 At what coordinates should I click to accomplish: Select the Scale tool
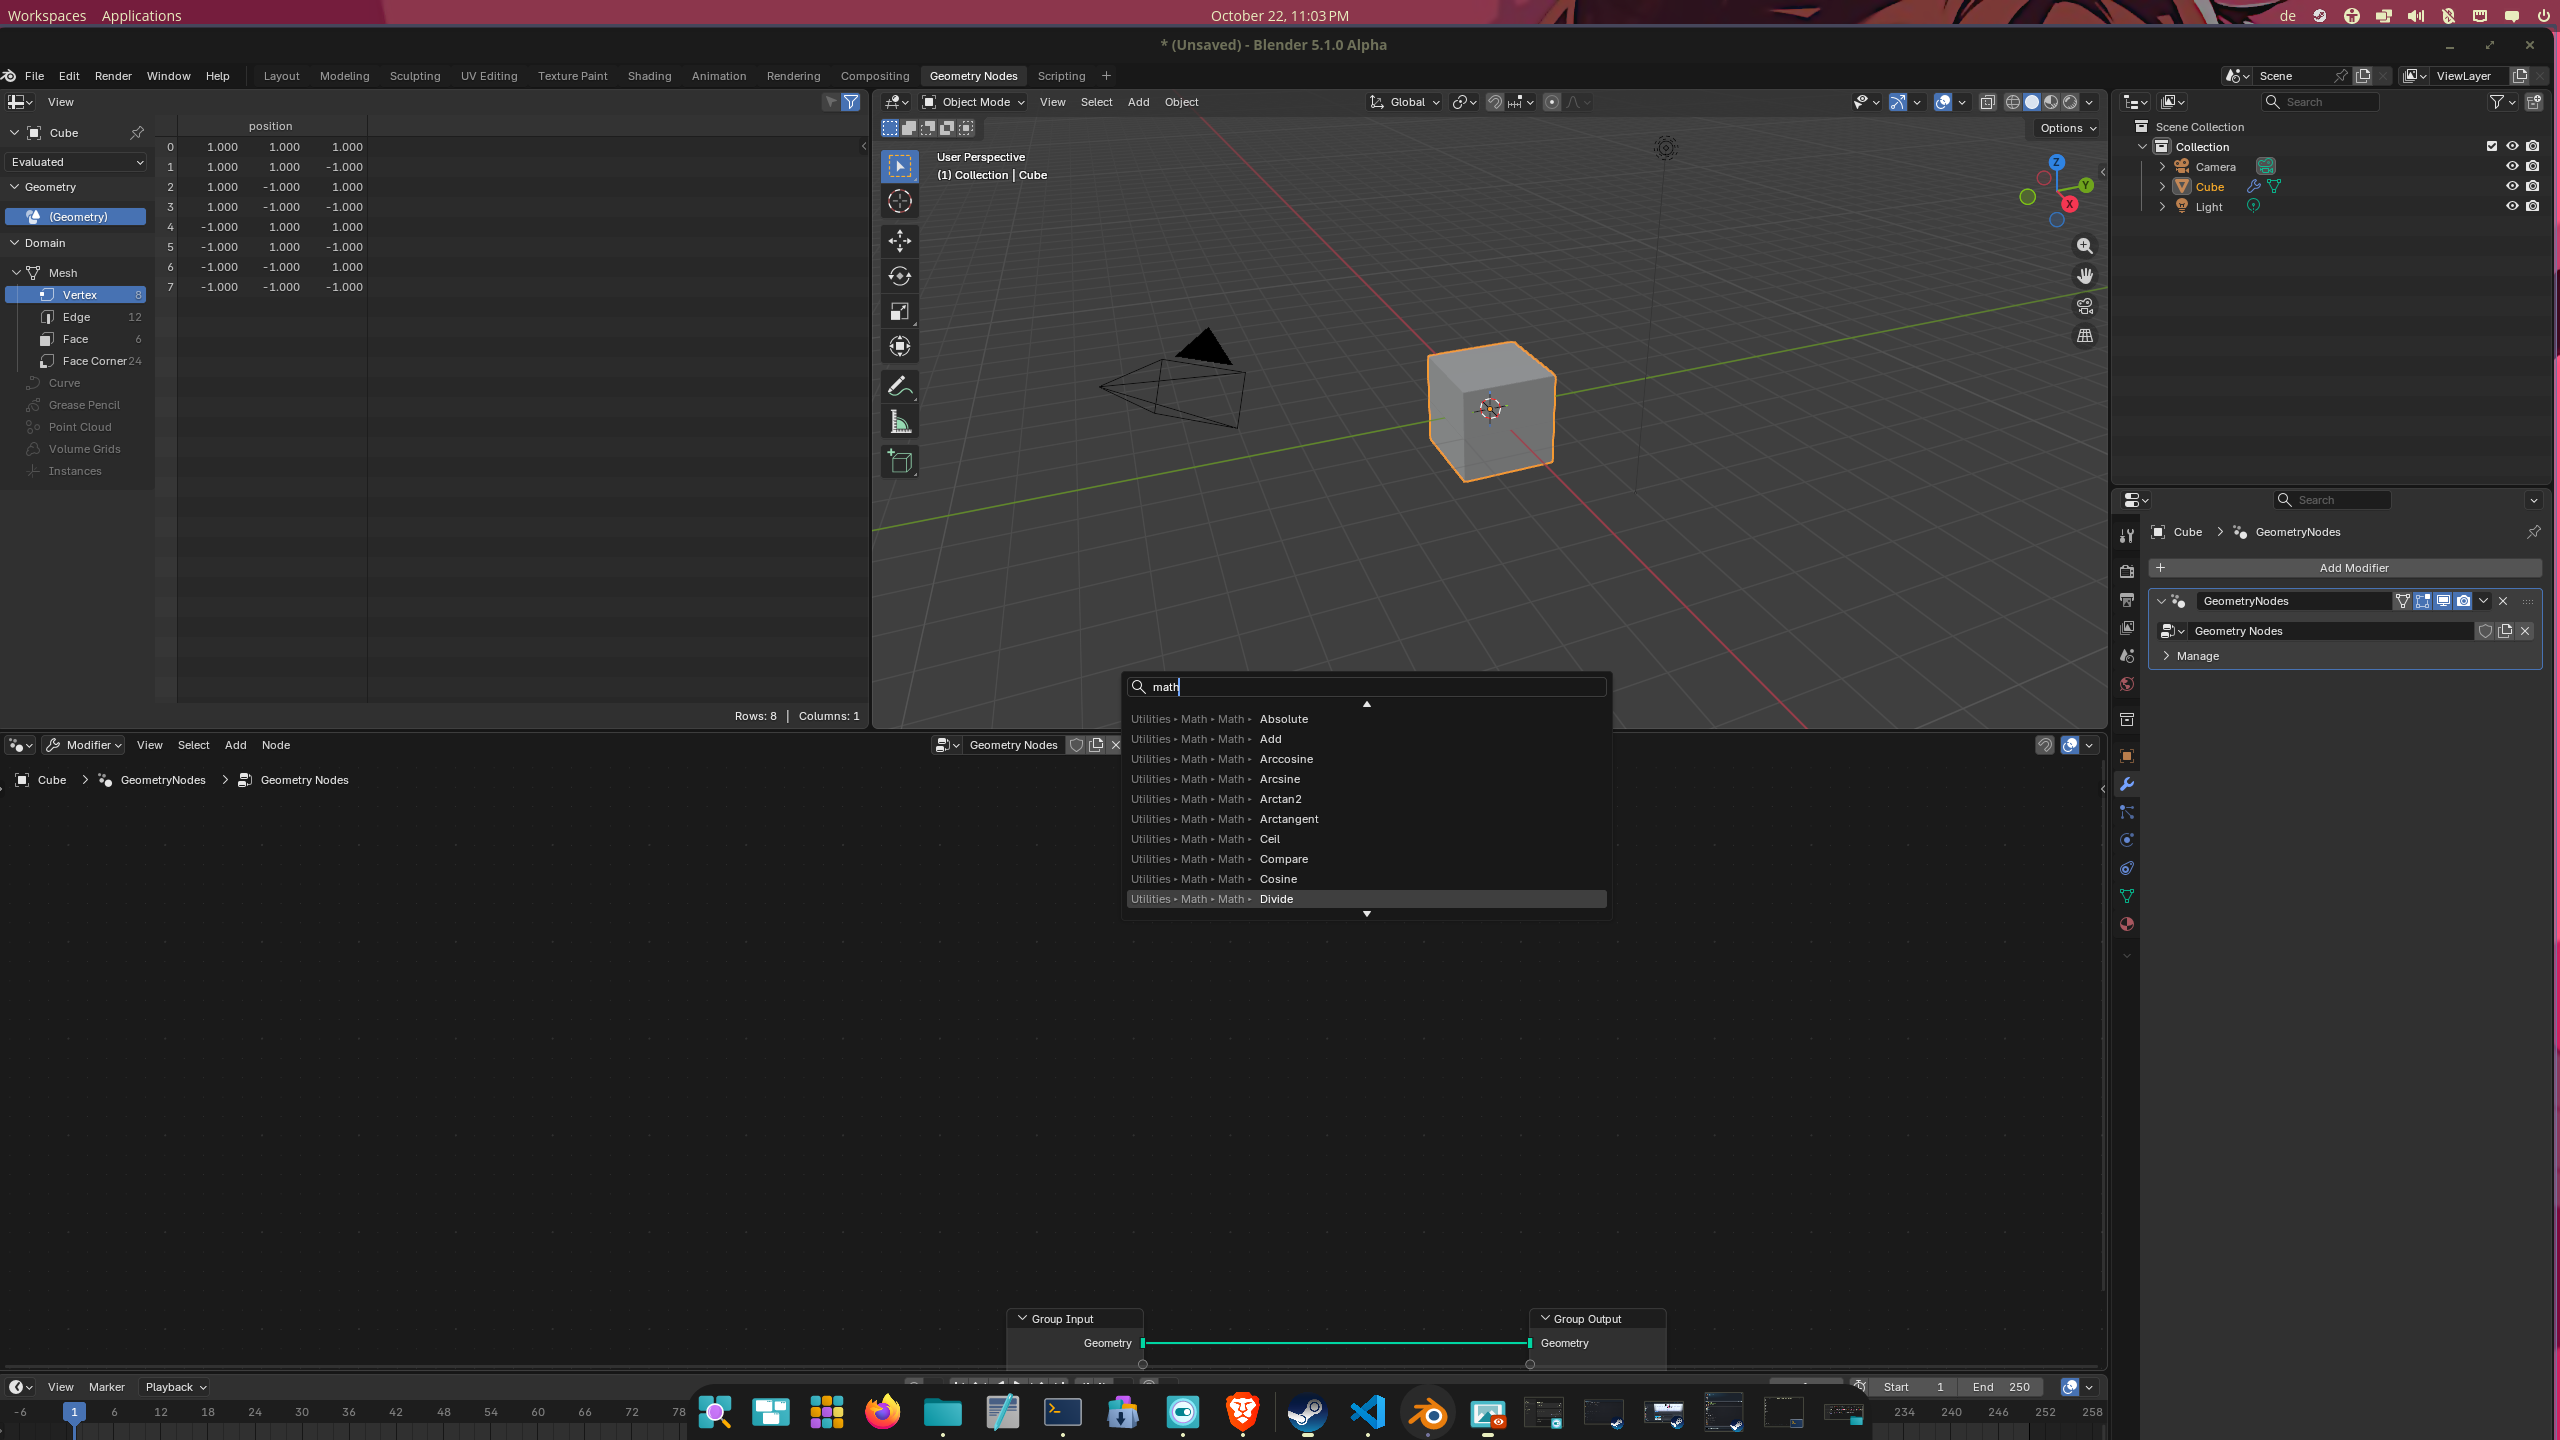pyautogui.click(x=900, y=311)
